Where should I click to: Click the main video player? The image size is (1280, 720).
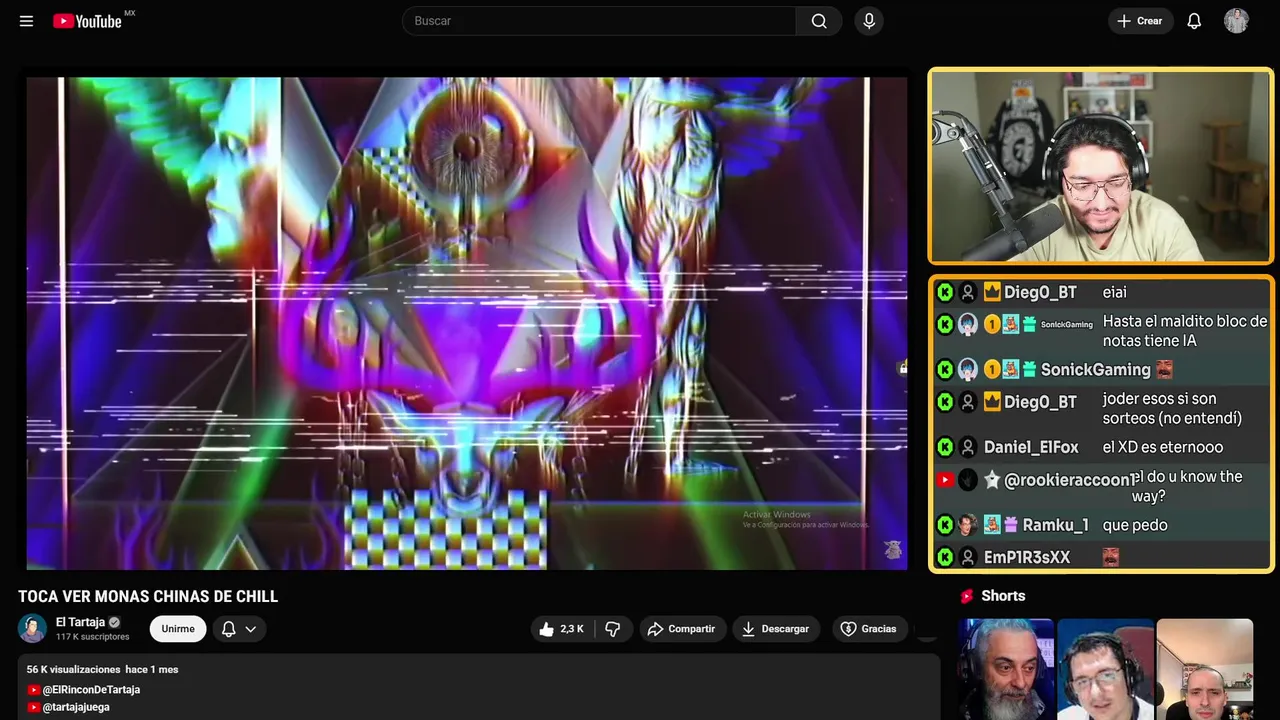[x=467, y=323]
